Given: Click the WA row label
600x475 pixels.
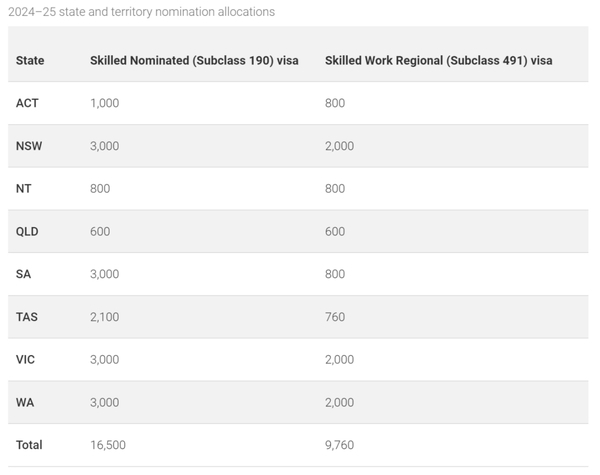Looking at the screenshot, I should pyautogui.click(x=25, y=402).
